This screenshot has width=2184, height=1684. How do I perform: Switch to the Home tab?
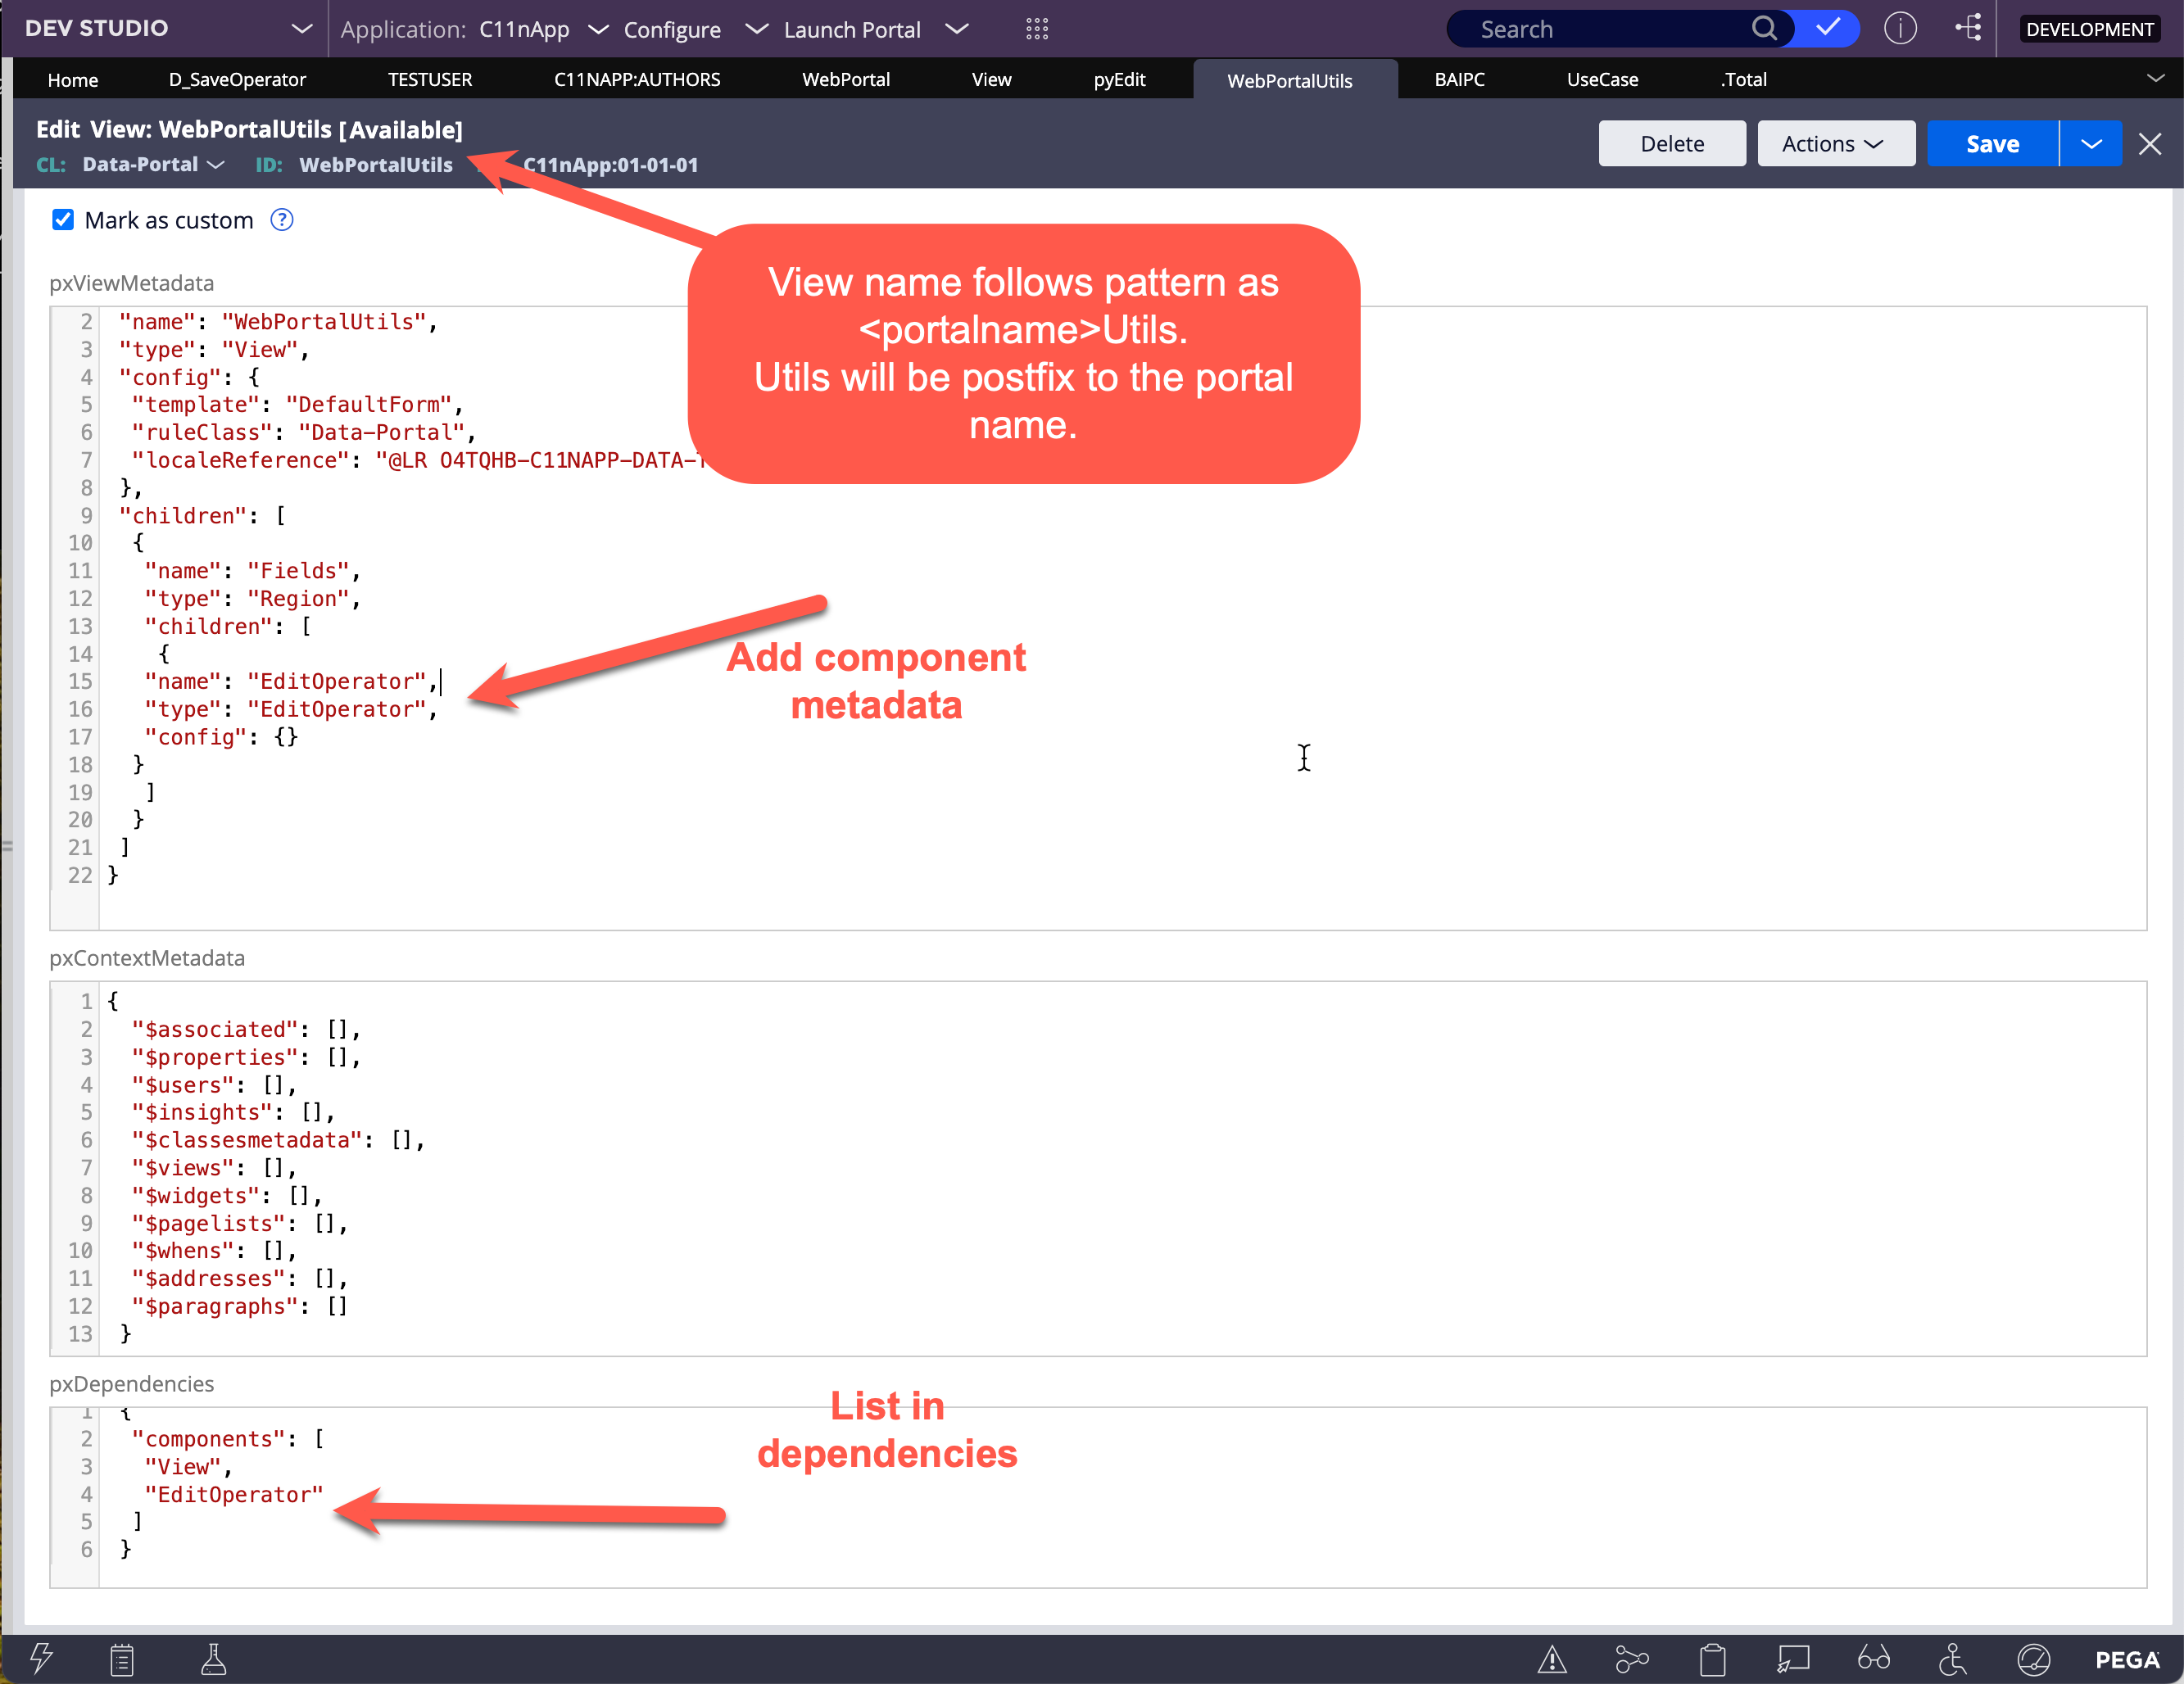pos(73,79)
